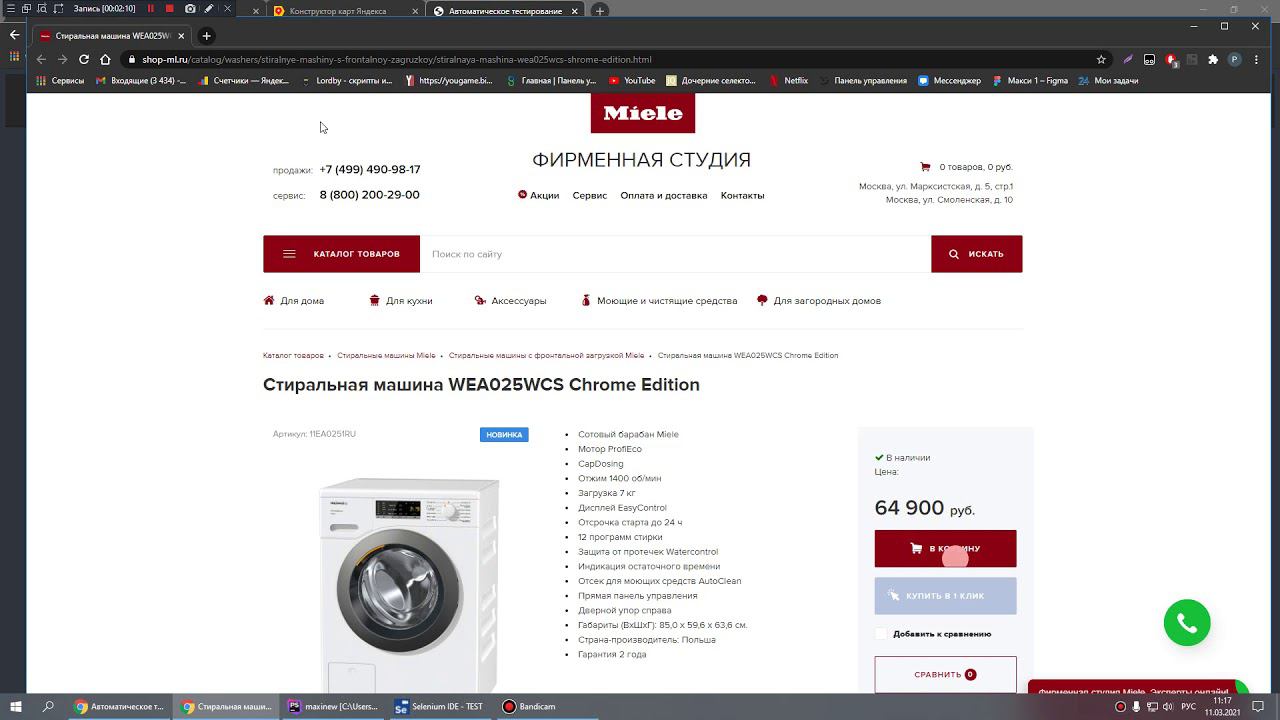The width and height of the screenshot is (1280, 720).
Task: Open Моющие и чистящие средства category
Action: (659, 301)
